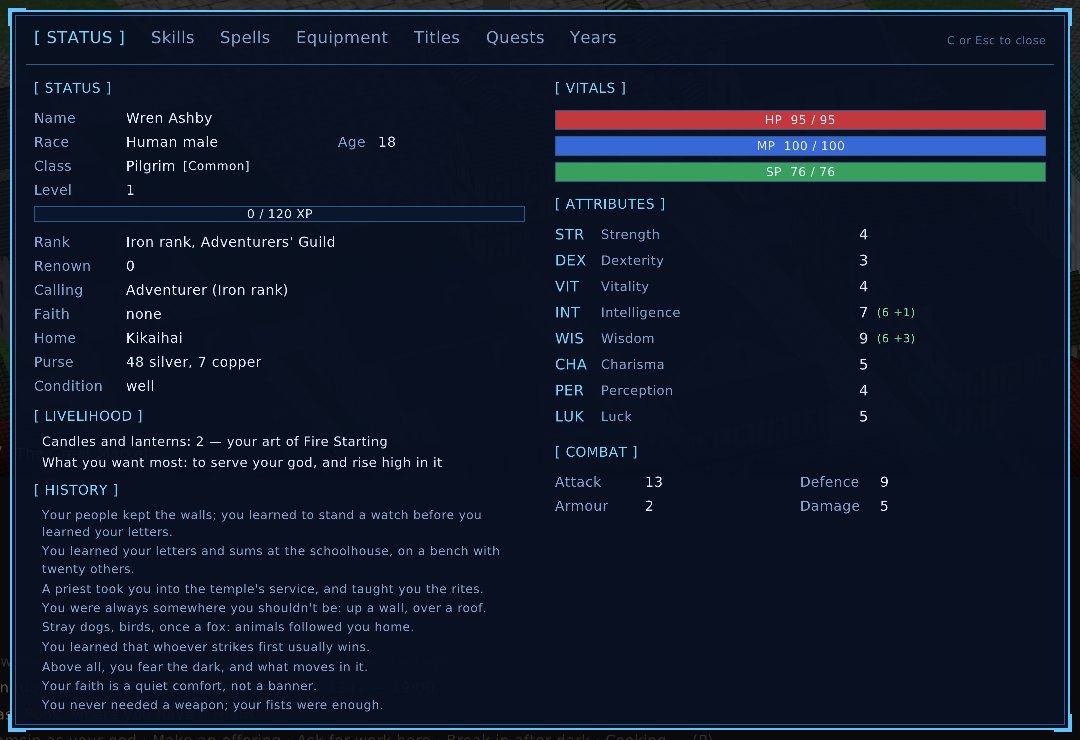The width and height of the screenshot is (1080, 740).
Task: Click the green SP 76 / 76 bar
Action: point(800,172)
